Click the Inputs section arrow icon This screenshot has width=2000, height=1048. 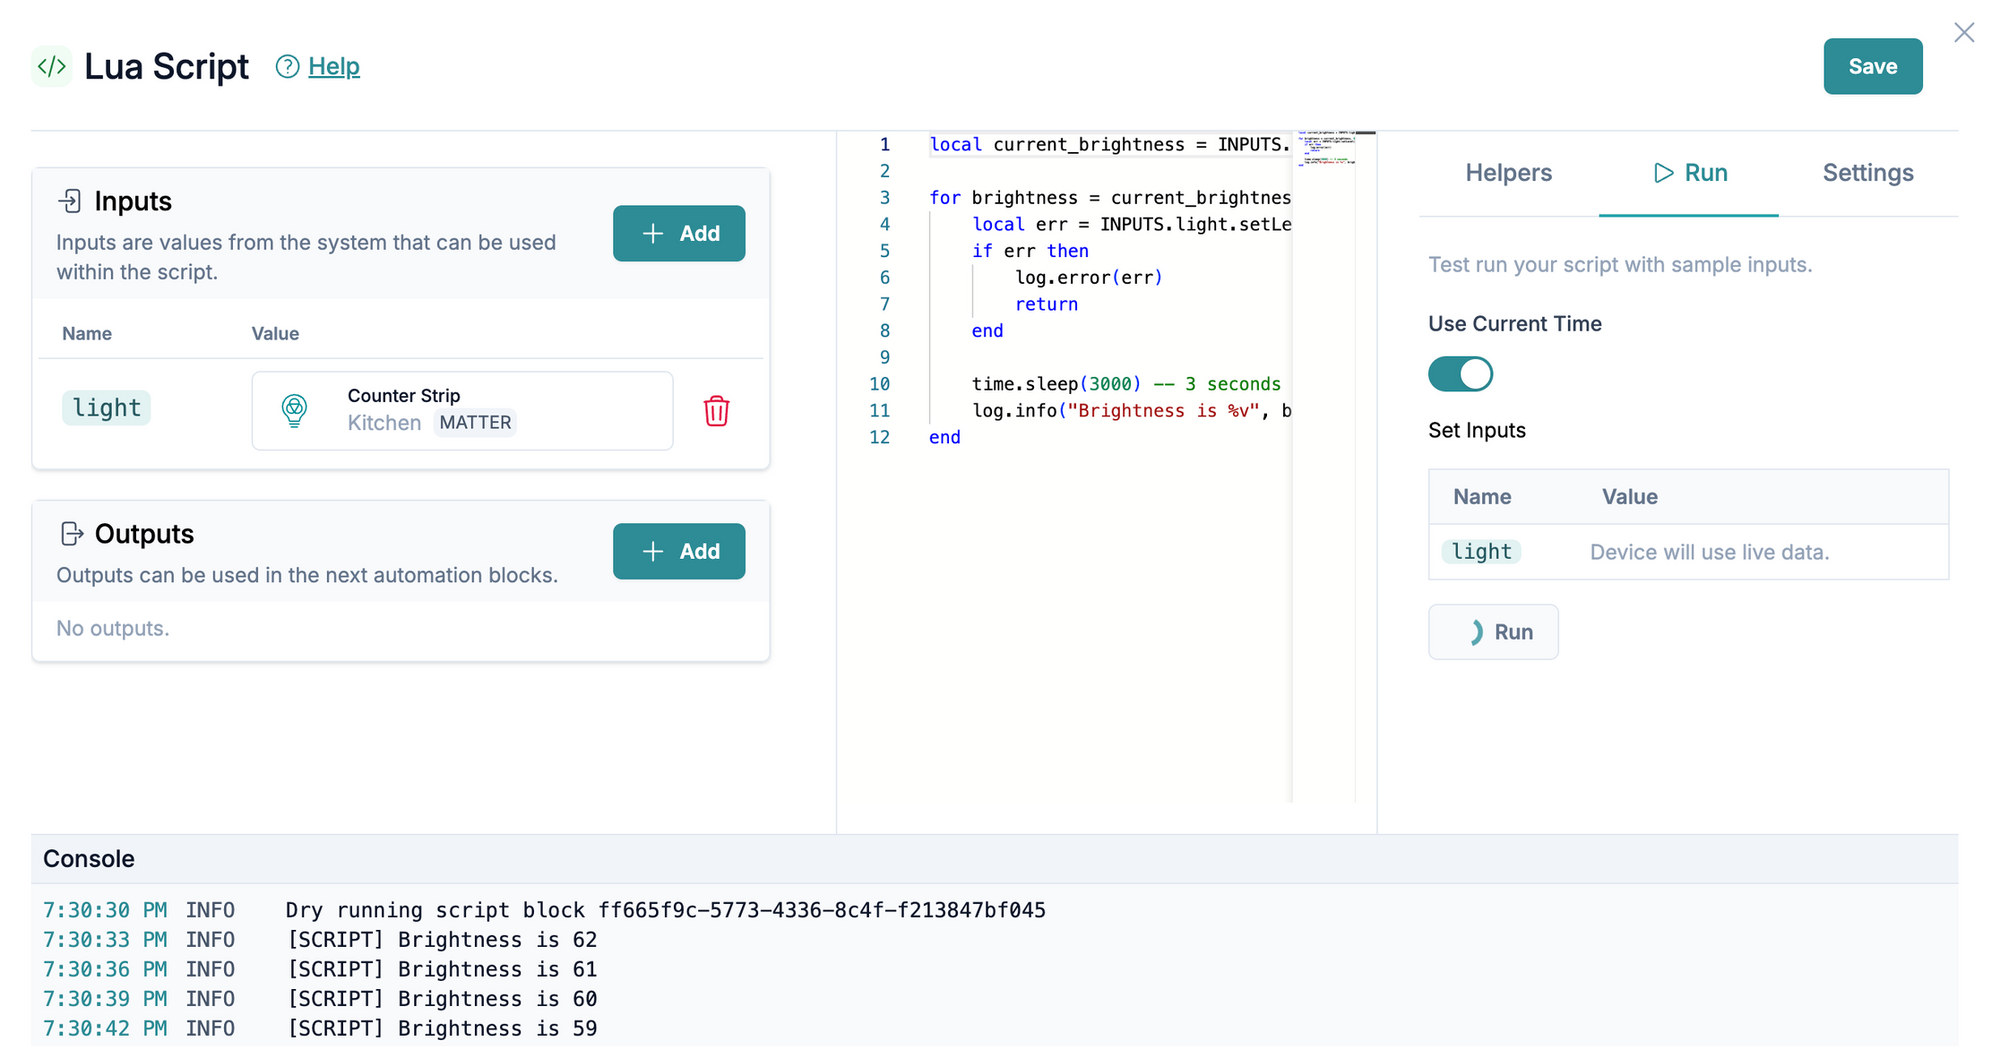[x=70, y=201]
